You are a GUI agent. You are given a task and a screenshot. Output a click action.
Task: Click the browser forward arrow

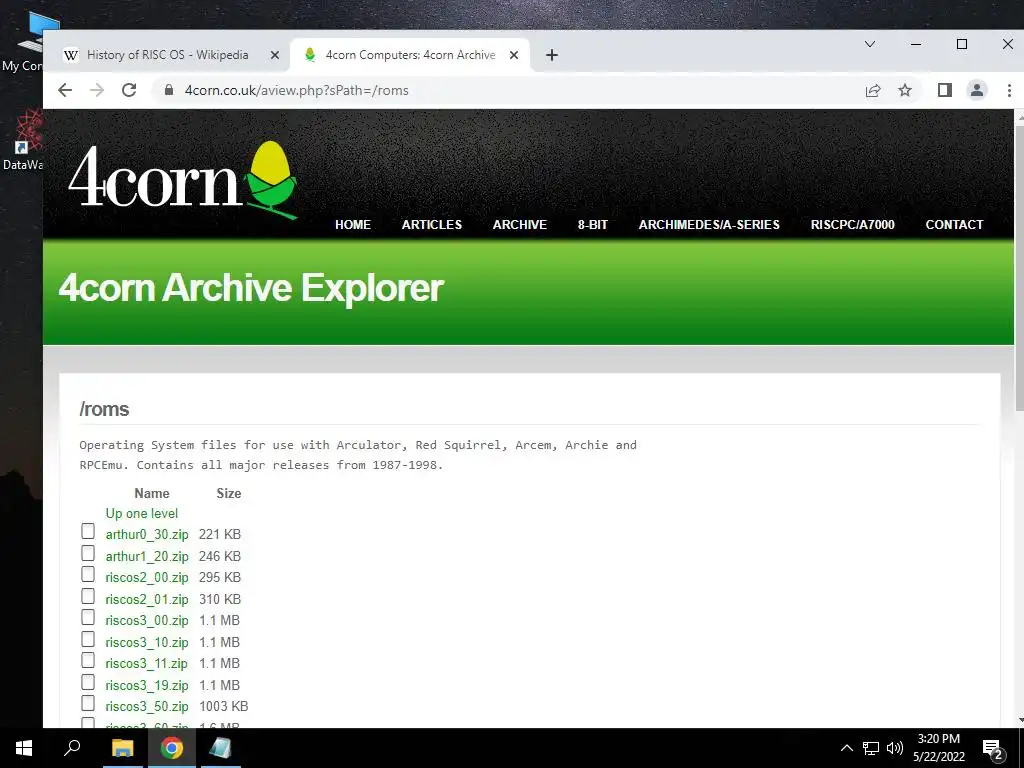[x=97, y=90]
